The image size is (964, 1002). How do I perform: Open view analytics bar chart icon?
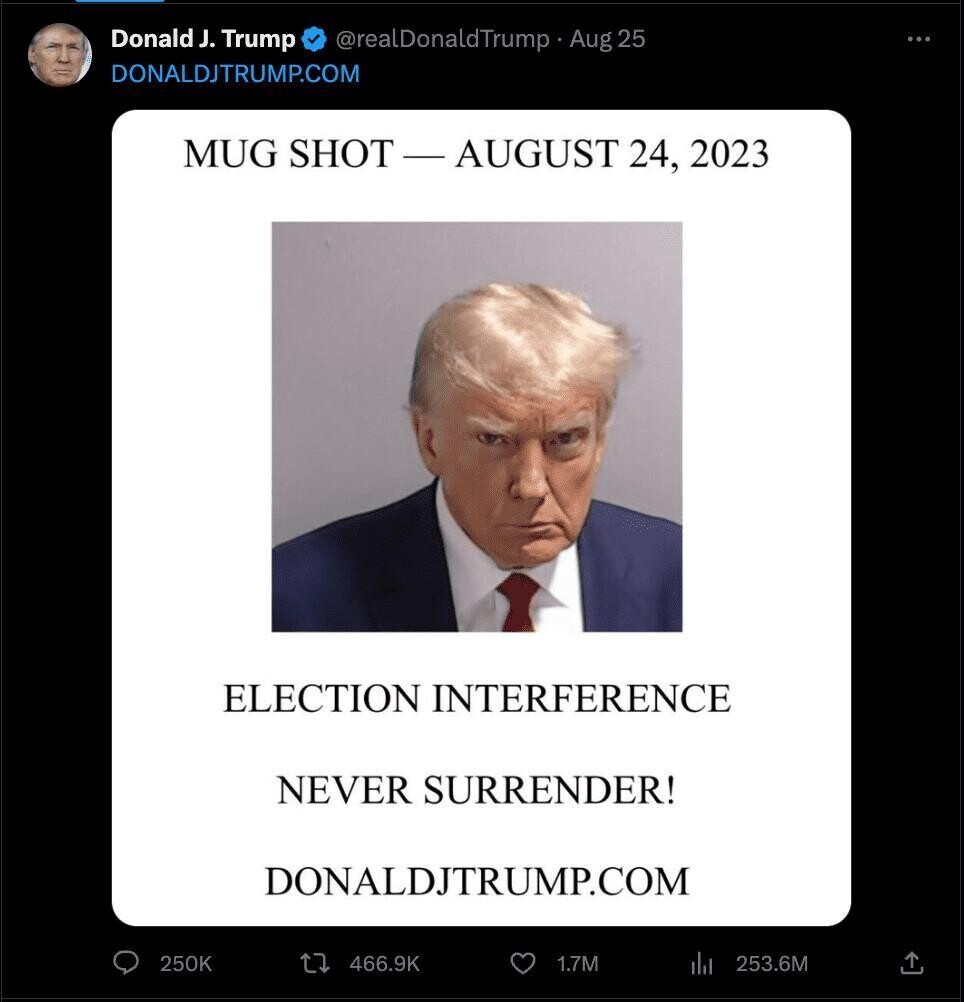[x=701, y=963]
